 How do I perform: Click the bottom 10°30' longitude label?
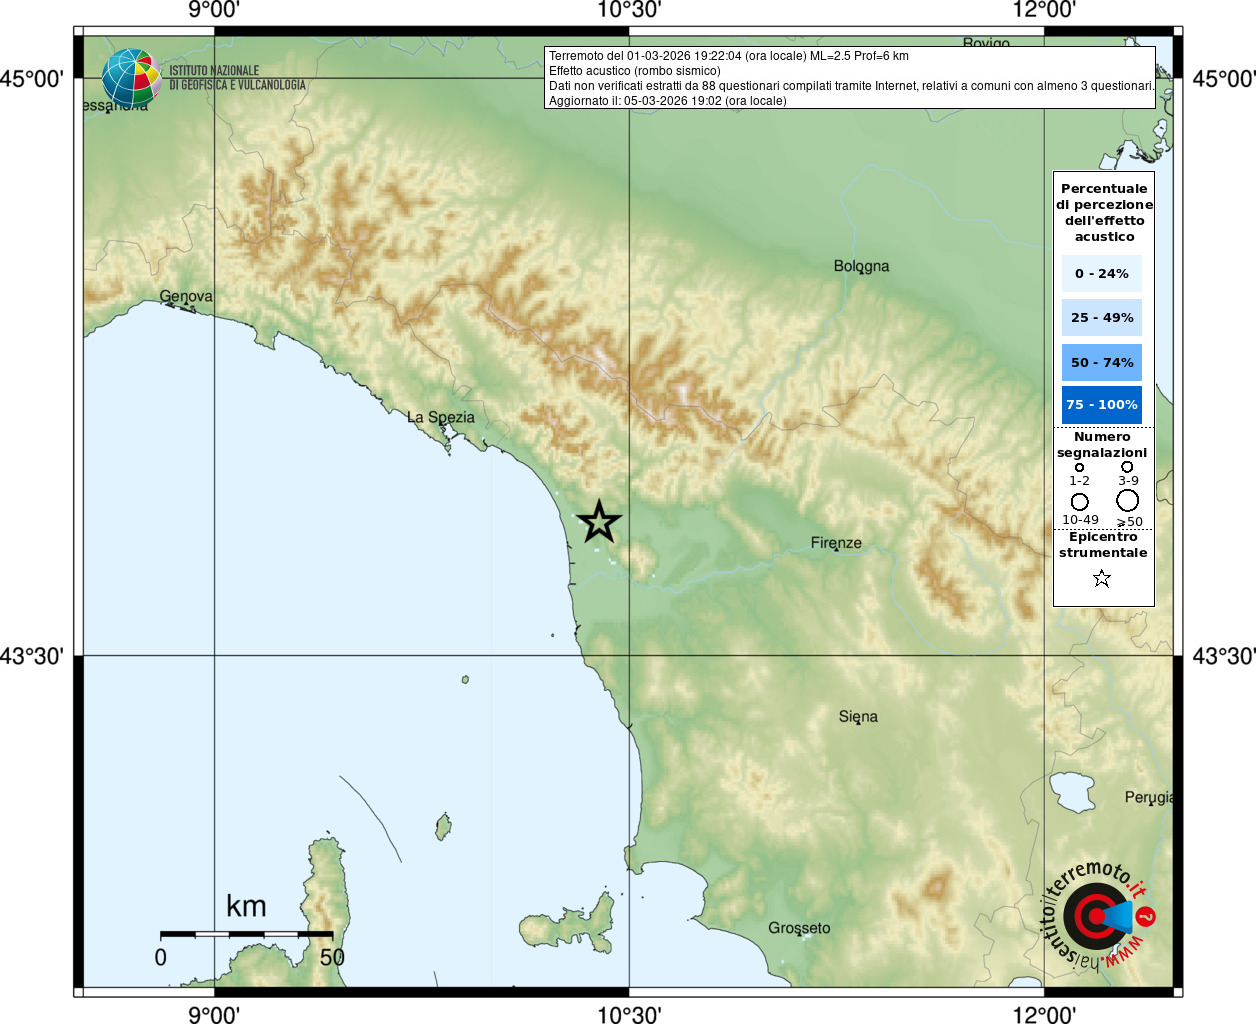point(629,1015)
